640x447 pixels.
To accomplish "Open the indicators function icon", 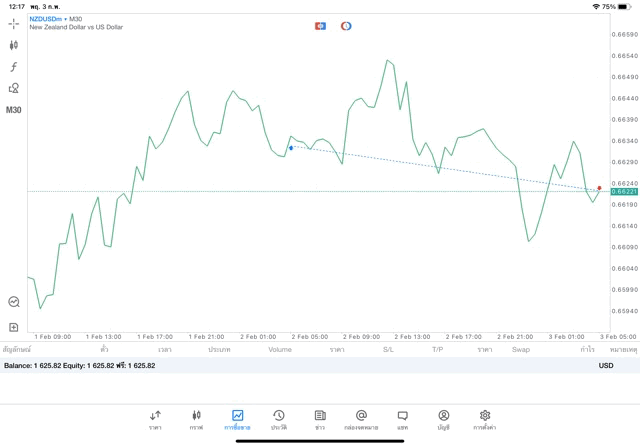I will 14,67.
